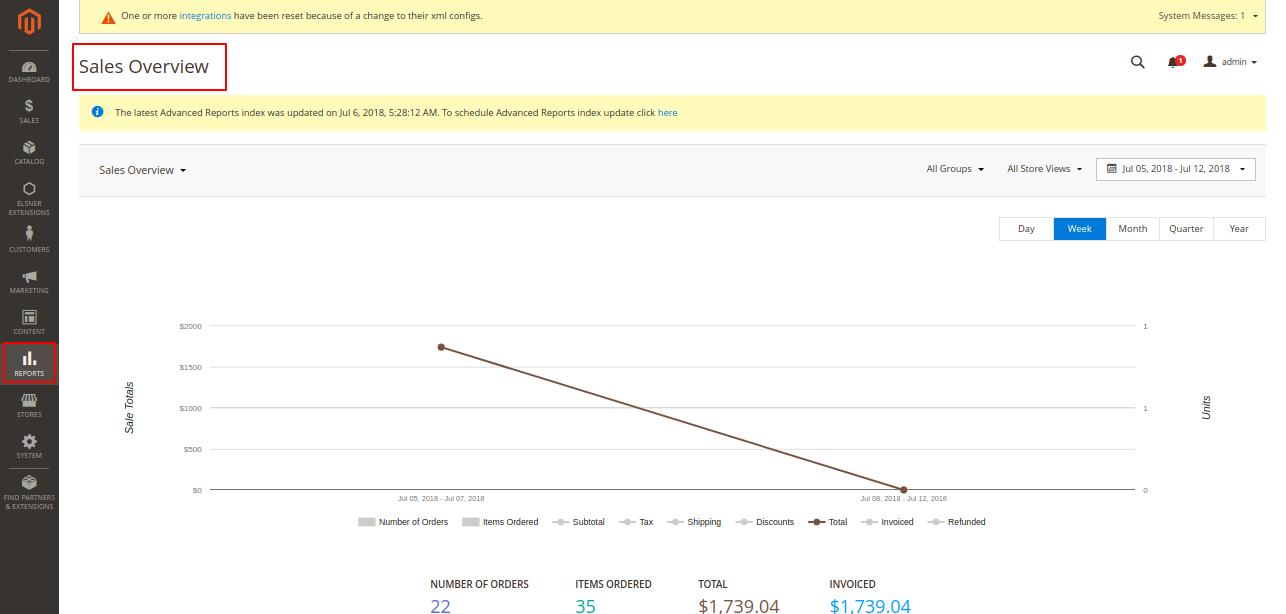Click the search magnifier icon
This screenshot has height=614, width=1286.
coord(1137,62)
